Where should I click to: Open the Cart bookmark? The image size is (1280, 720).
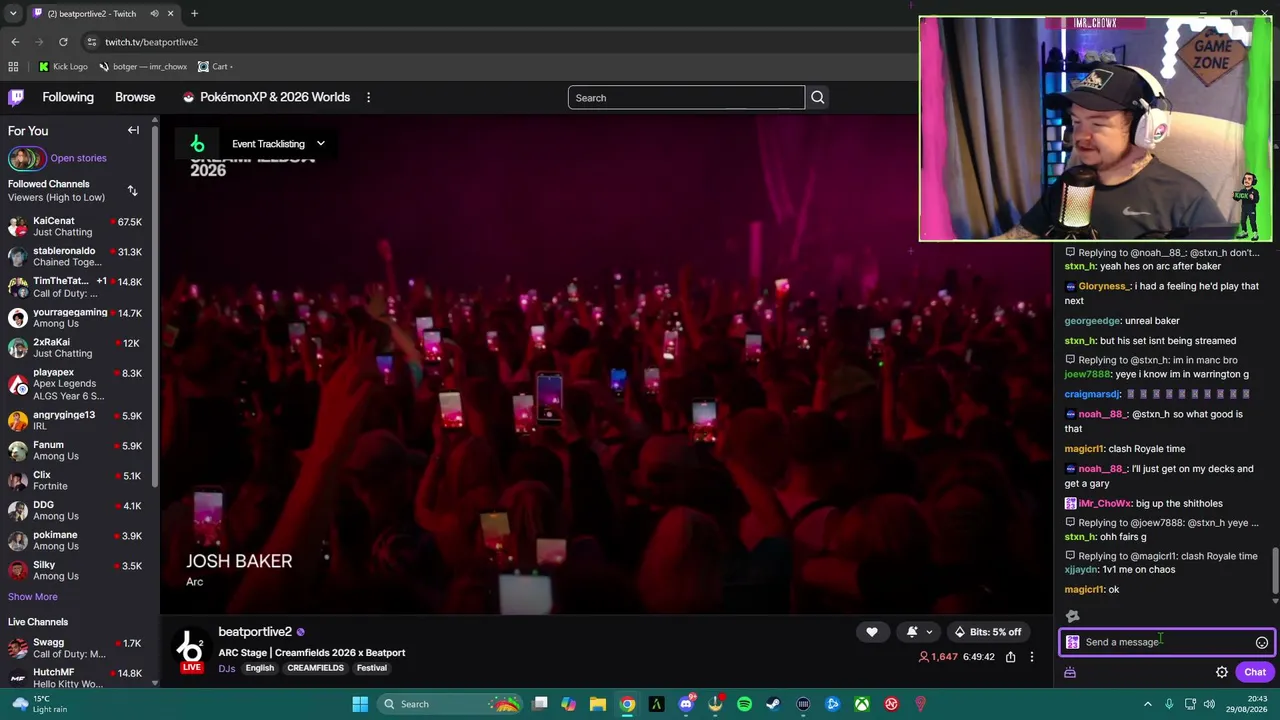pos(214,66)
